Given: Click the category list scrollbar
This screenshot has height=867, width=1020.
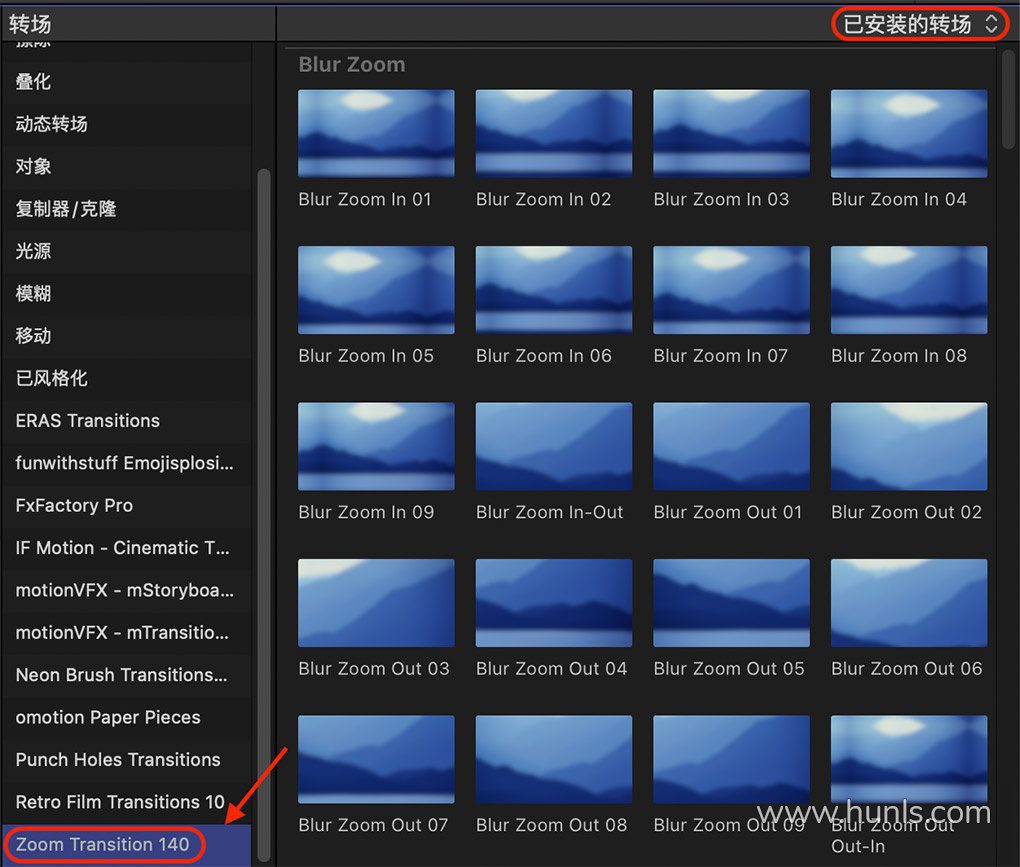Looking at the screenshot, I should [x=263, y=514].
